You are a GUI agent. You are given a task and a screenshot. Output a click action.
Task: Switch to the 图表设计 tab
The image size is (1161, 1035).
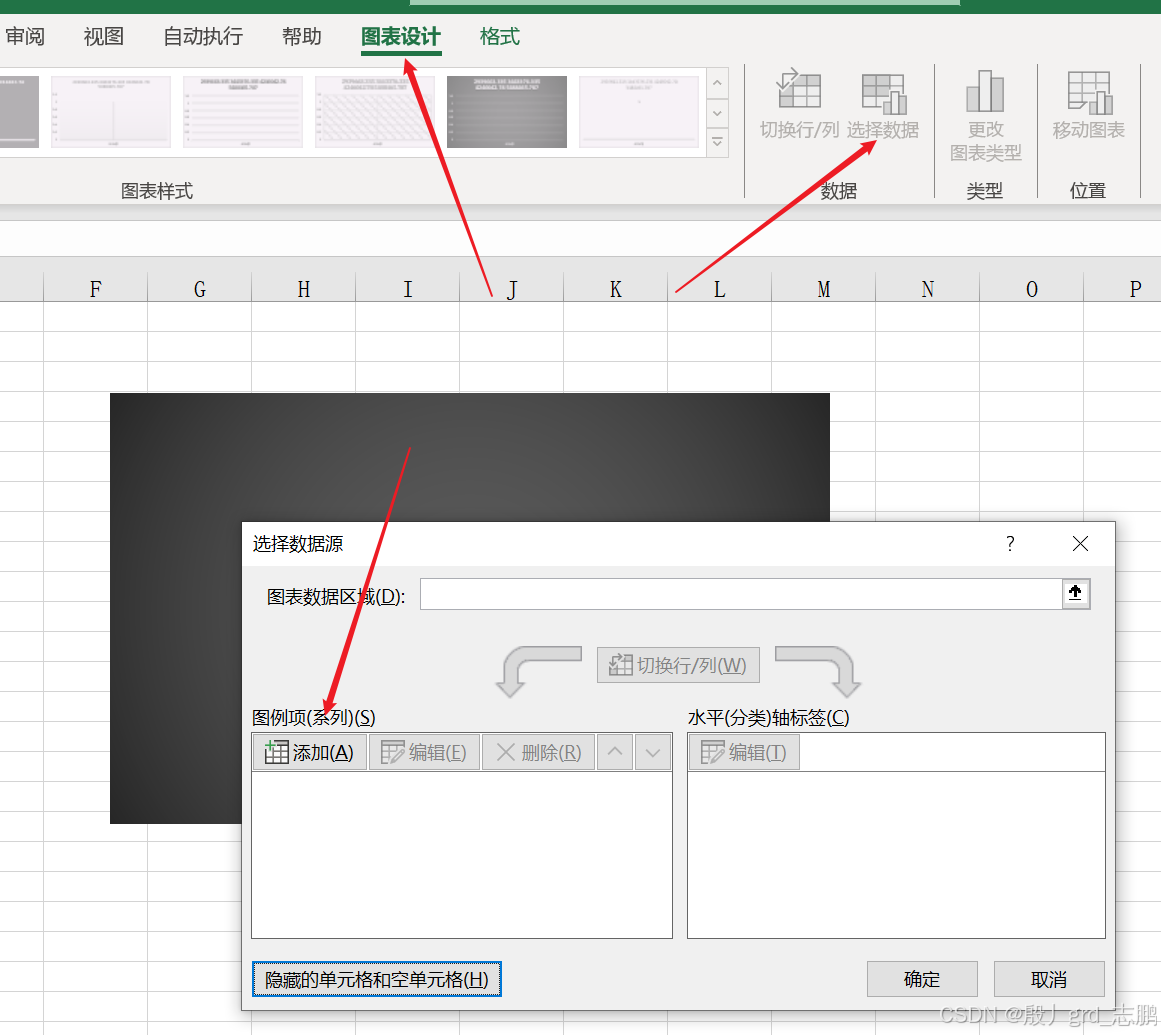401,37
